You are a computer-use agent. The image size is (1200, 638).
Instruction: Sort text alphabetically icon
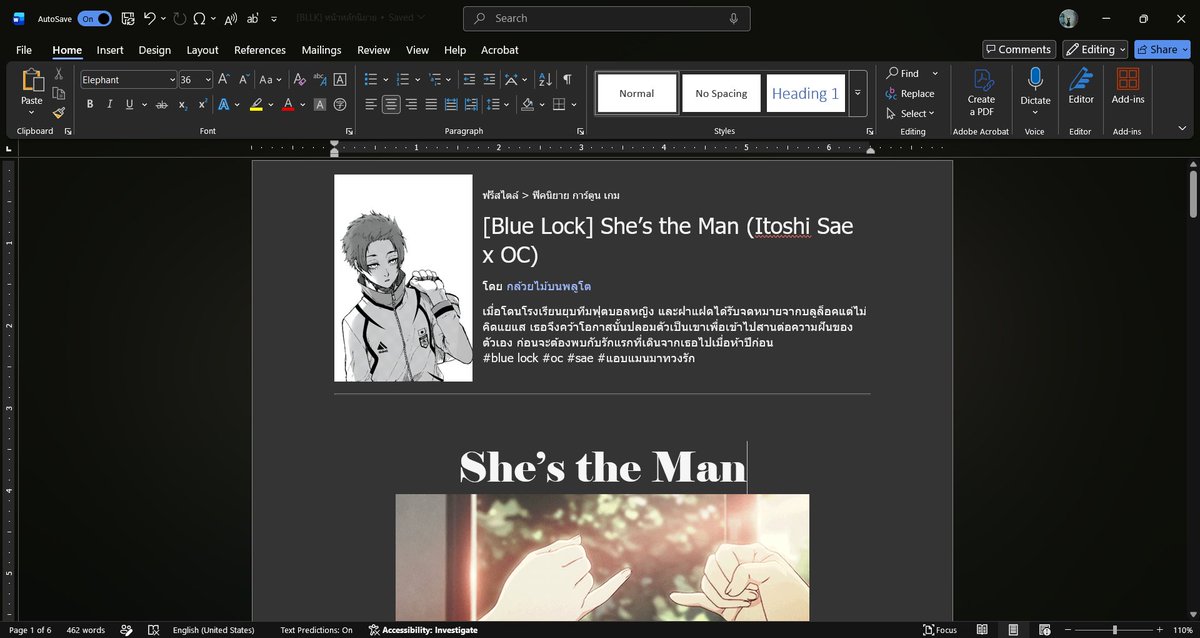pos(545,79)
